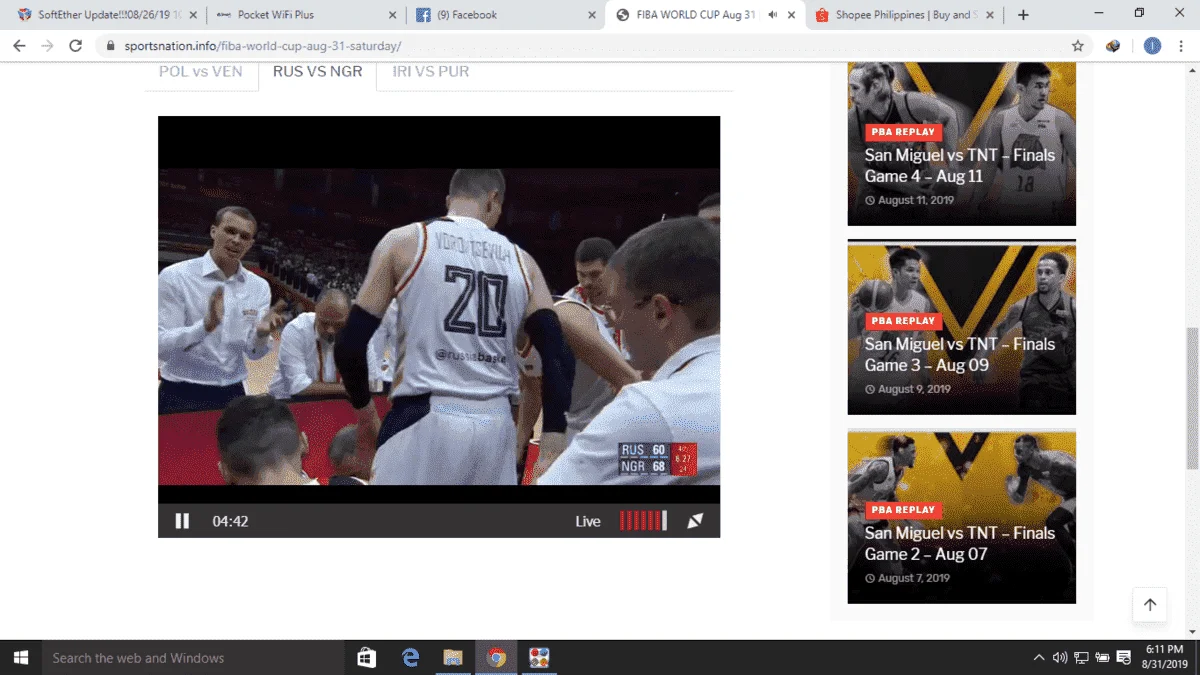Open the Chrome profile avatar
Screen dimensions: 1200x675
pyautogui.click(x=1152, y=46)
